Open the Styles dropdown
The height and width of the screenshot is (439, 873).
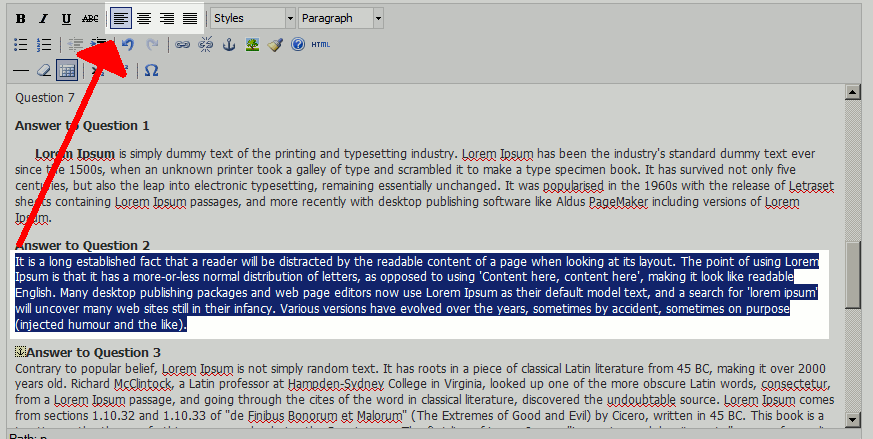pyautogui.click(x=252, y=19)
